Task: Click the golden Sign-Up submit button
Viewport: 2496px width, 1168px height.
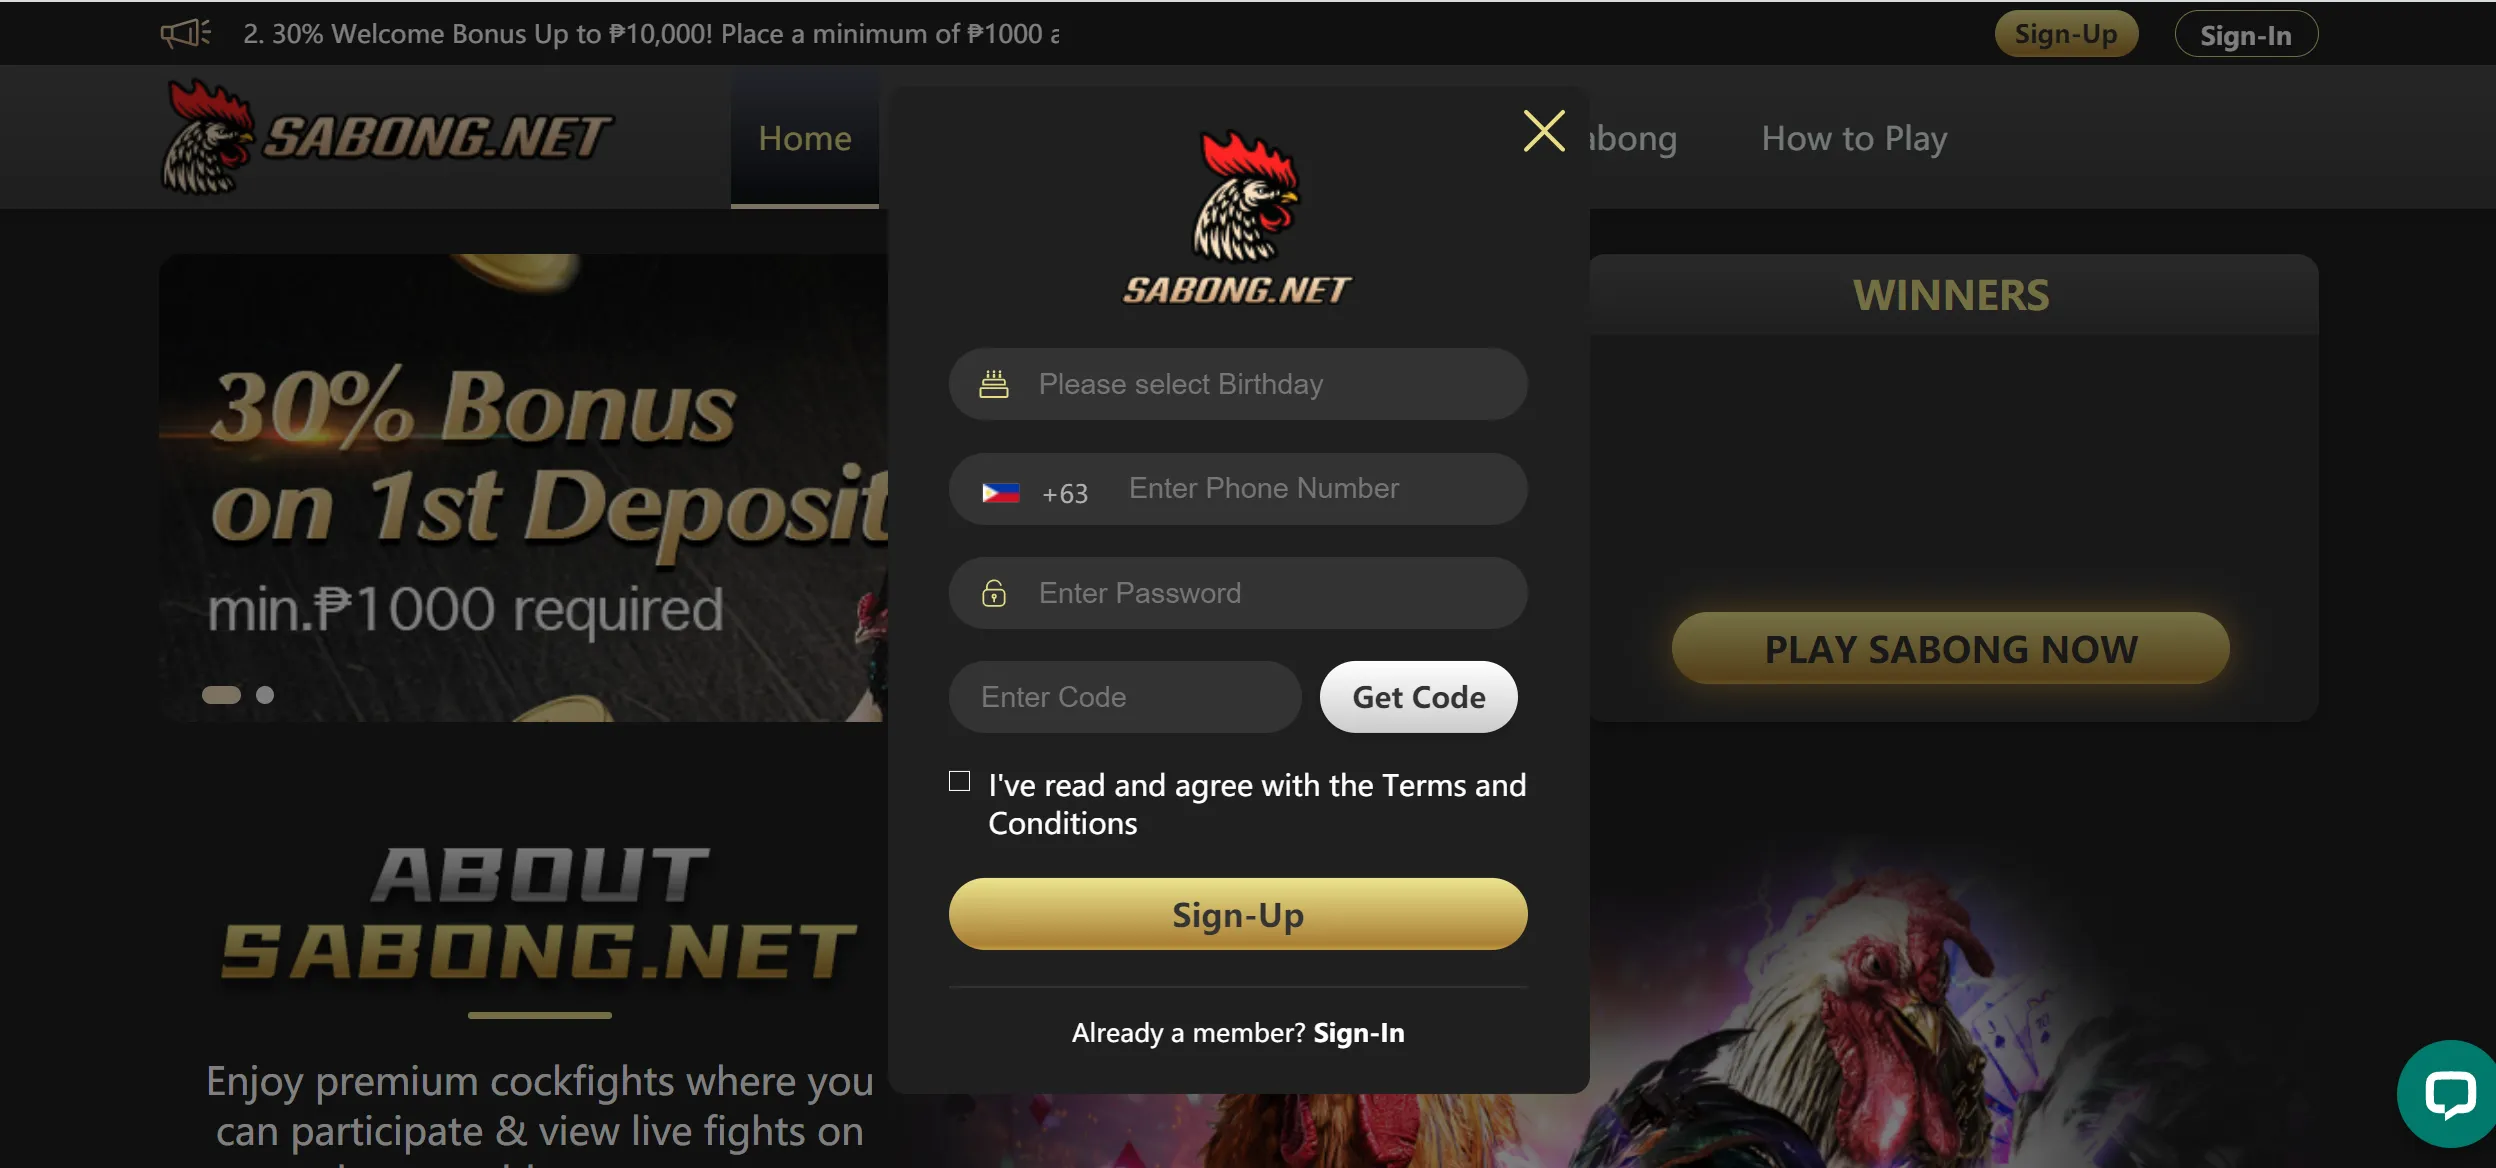Action: [x=1238, y=913]
